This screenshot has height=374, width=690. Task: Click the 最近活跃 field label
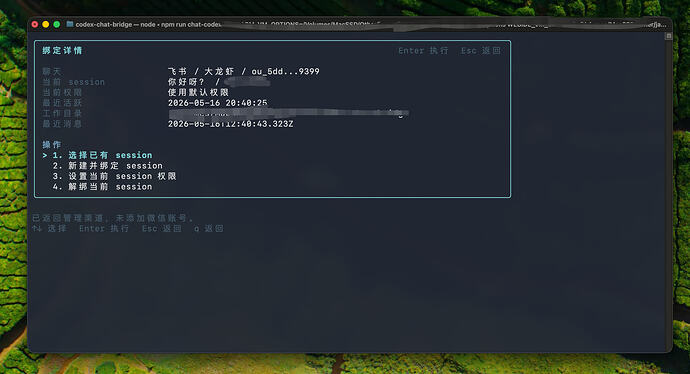coord(62,103)
